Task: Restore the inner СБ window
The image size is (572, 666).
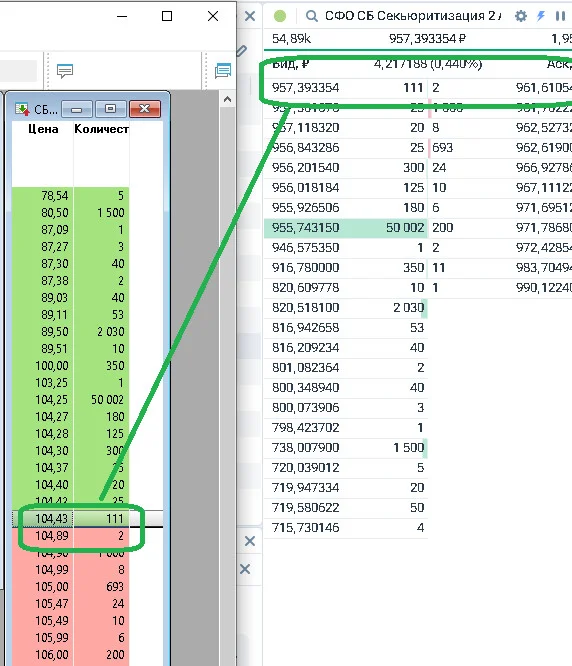Action: pyautogui.click(x=110, y=109)
